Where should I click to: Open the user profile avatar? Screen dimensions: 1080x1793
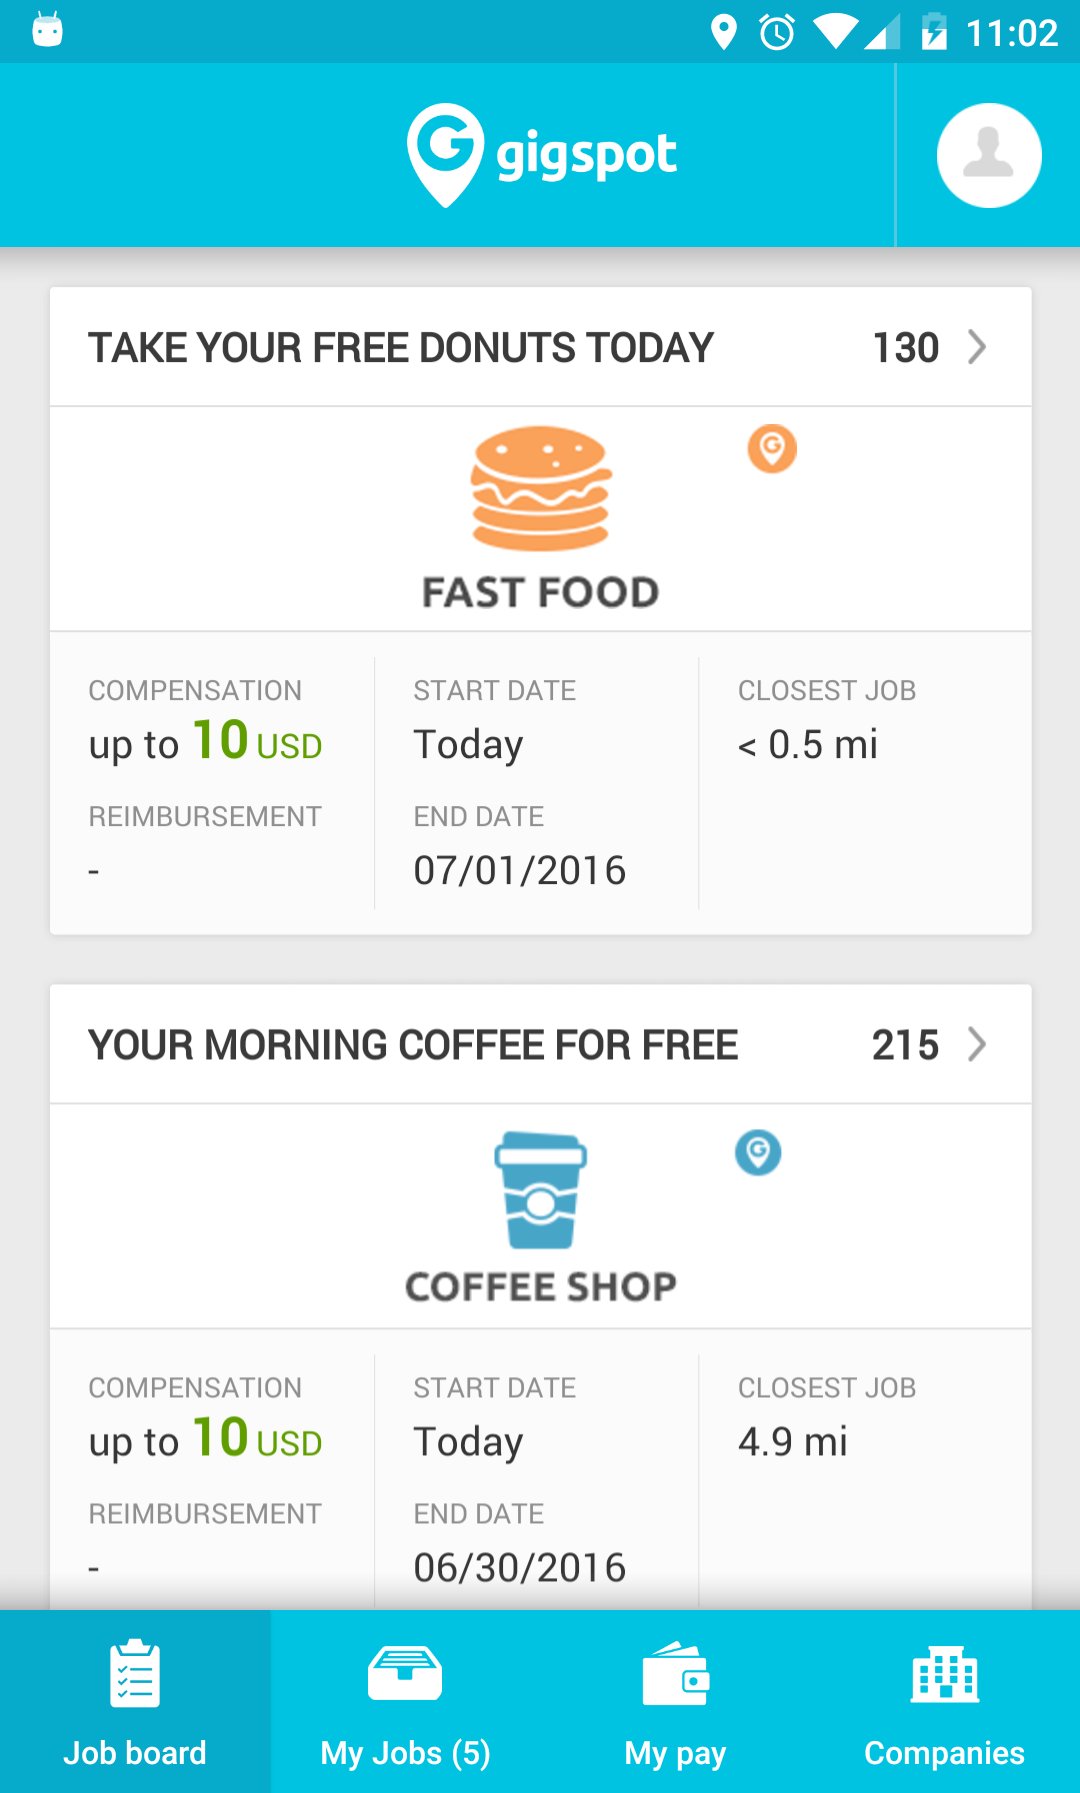click(x=988, y=155)
